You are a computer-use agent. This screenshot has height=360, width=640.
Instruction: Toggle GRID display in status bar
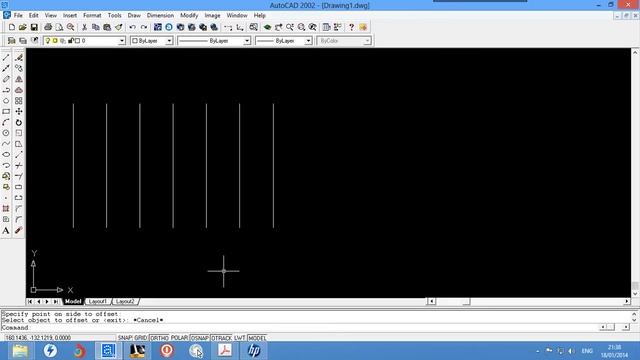pyautogui.click(x=141, y=338)
